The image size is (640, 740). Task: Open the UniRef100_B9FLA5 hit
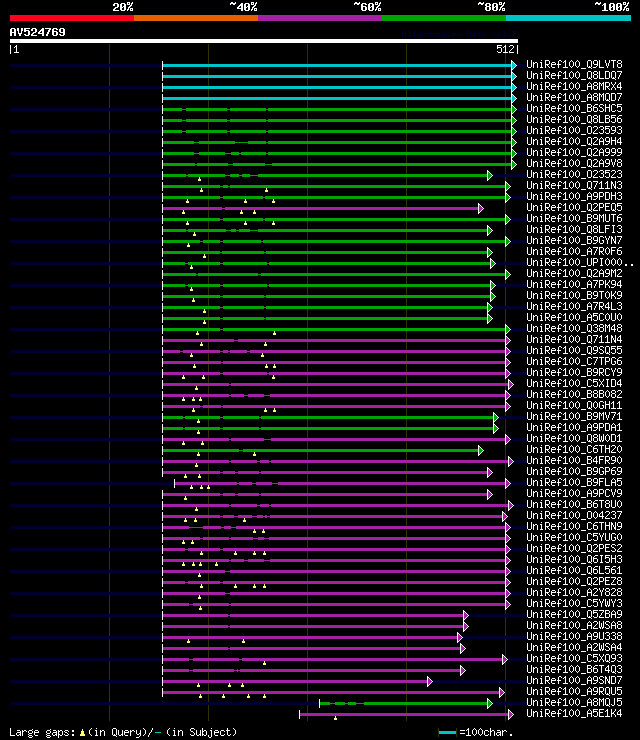pyautogui.click(x=574, y=483)
